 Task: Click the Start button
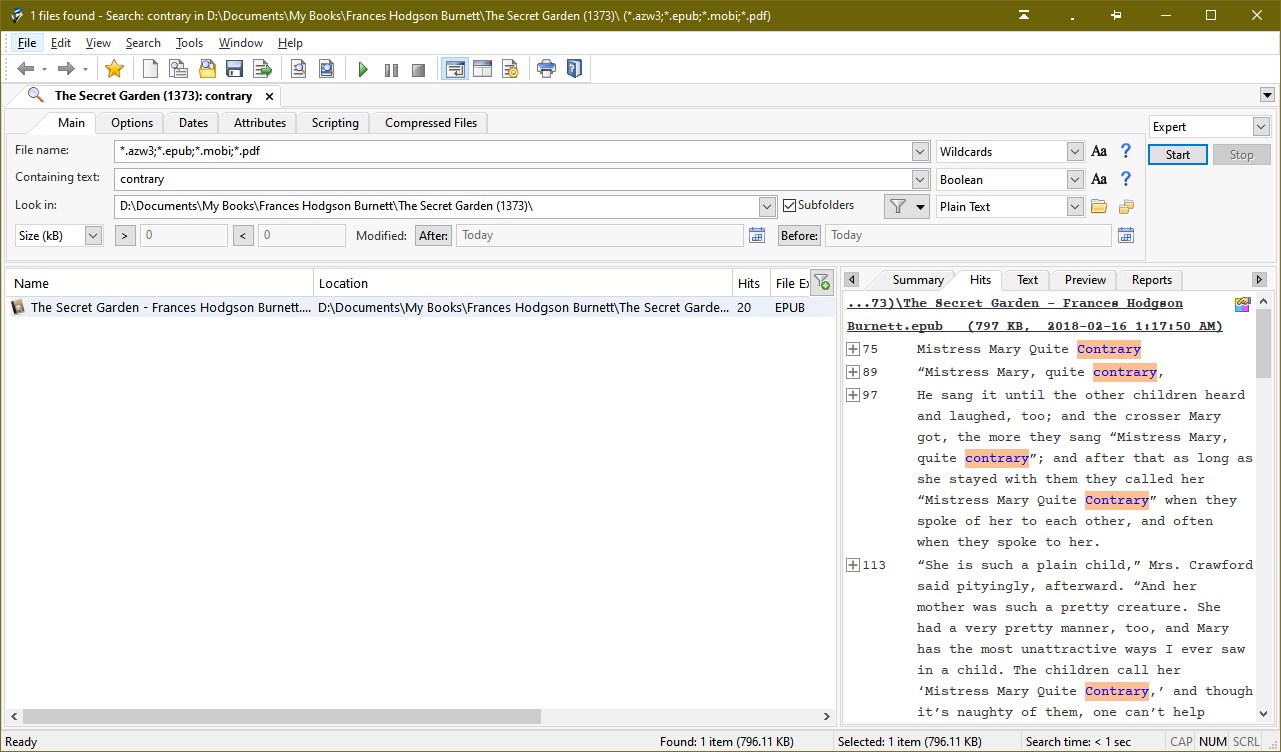click(1178, 155)
